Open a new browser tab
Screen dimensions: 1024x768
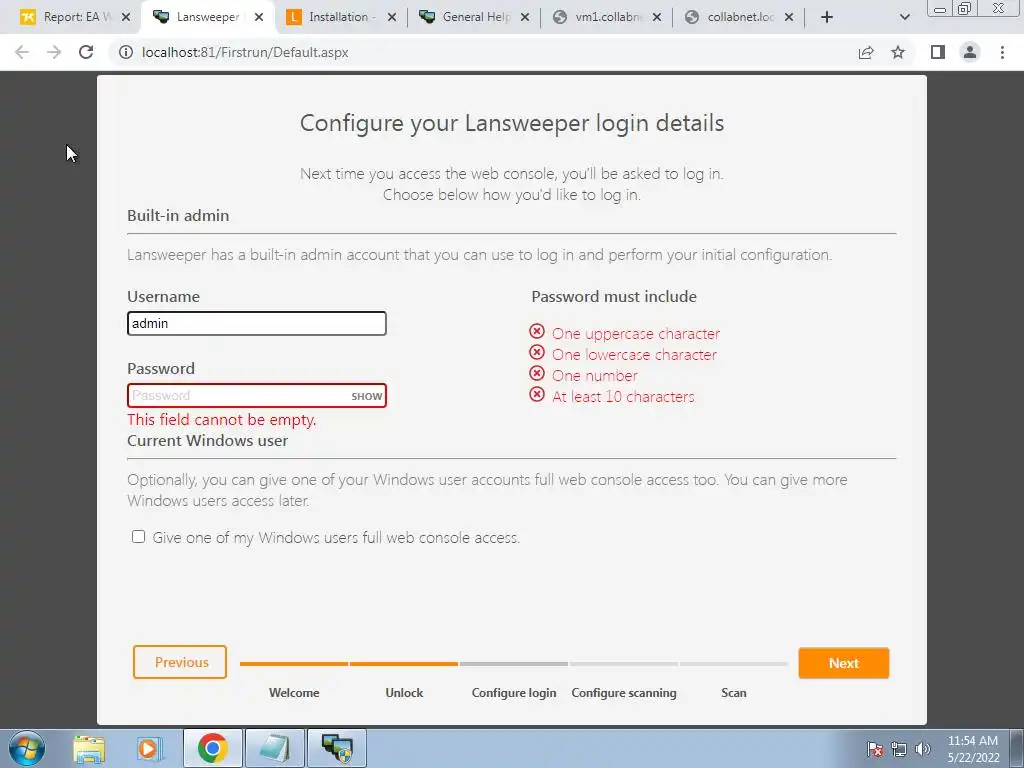click(827, 17)
